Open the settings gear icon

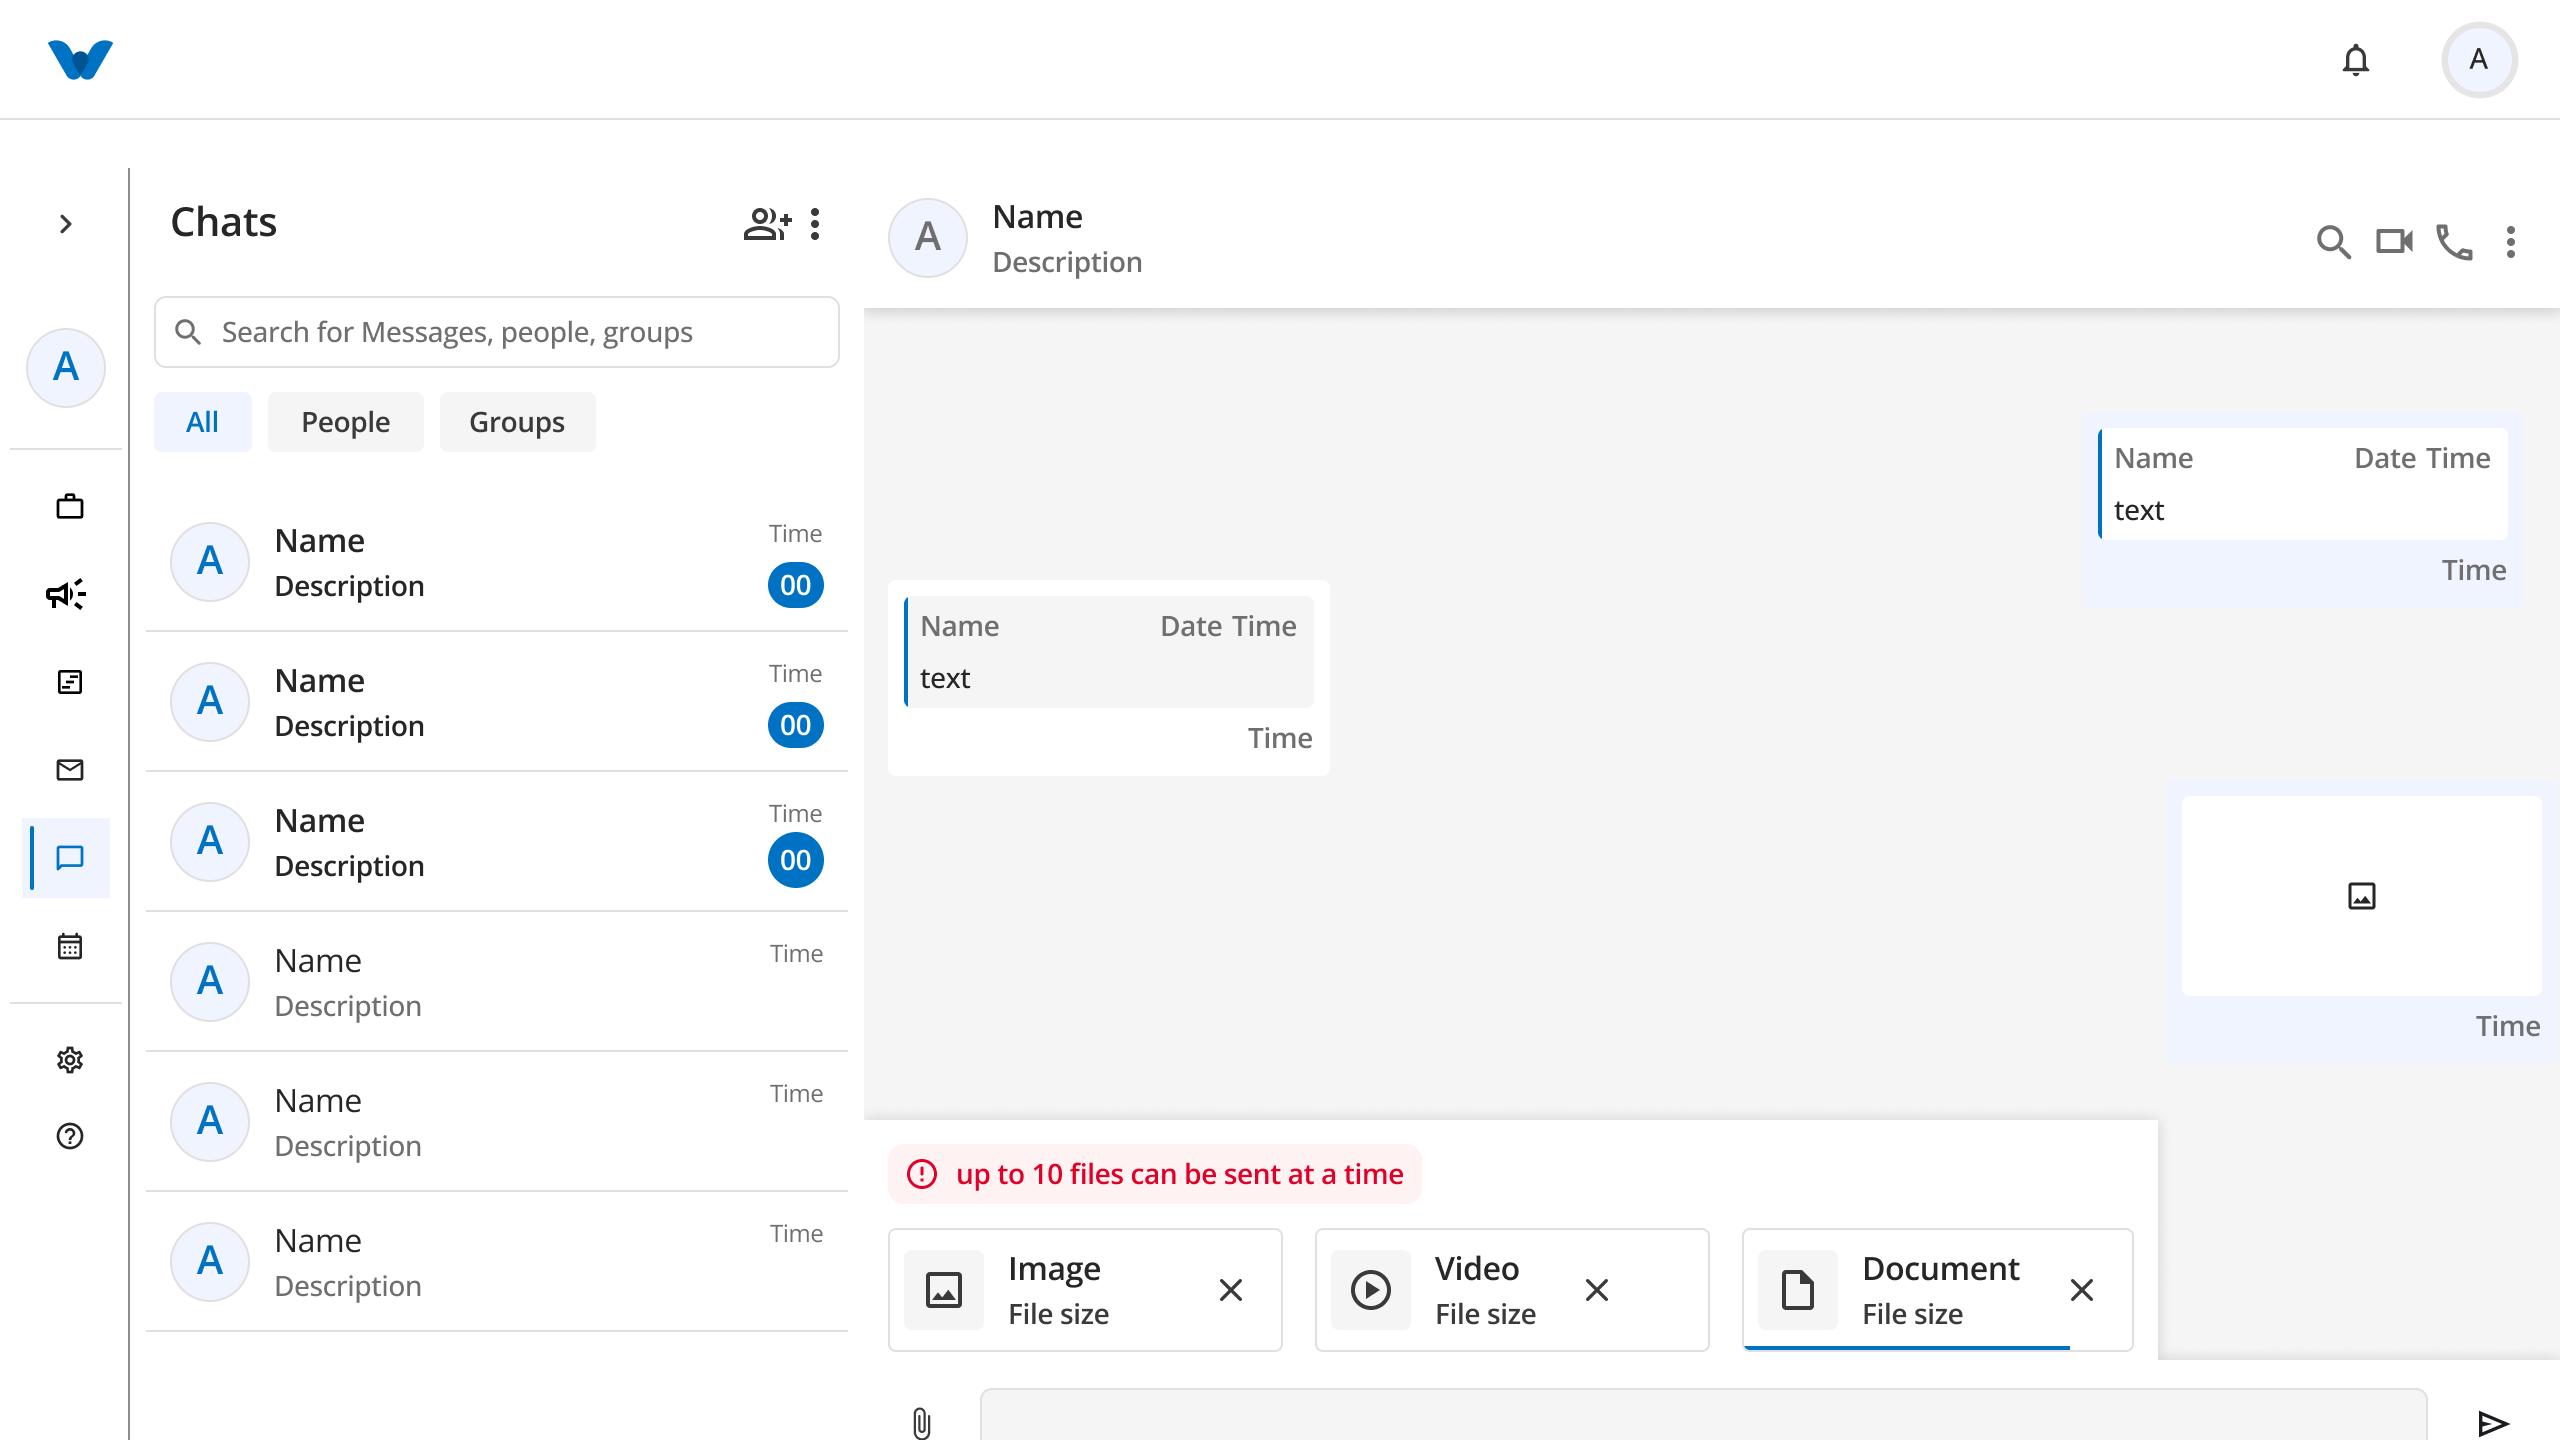(x=69, y=1060)
